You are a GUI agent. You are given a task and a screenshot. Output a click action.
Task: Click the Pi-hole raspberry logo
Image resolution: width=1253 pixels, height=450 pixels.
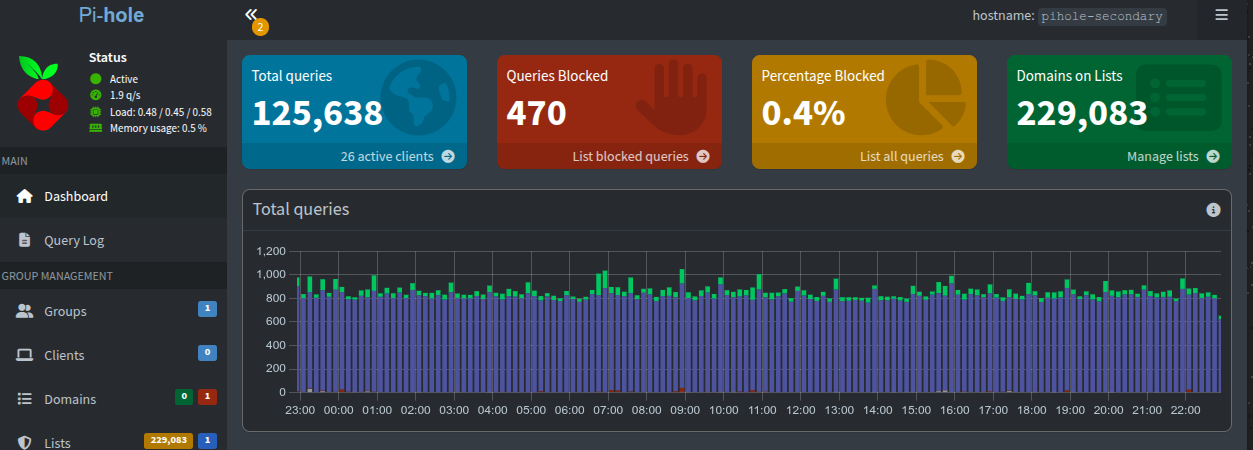tap(42, 93)
